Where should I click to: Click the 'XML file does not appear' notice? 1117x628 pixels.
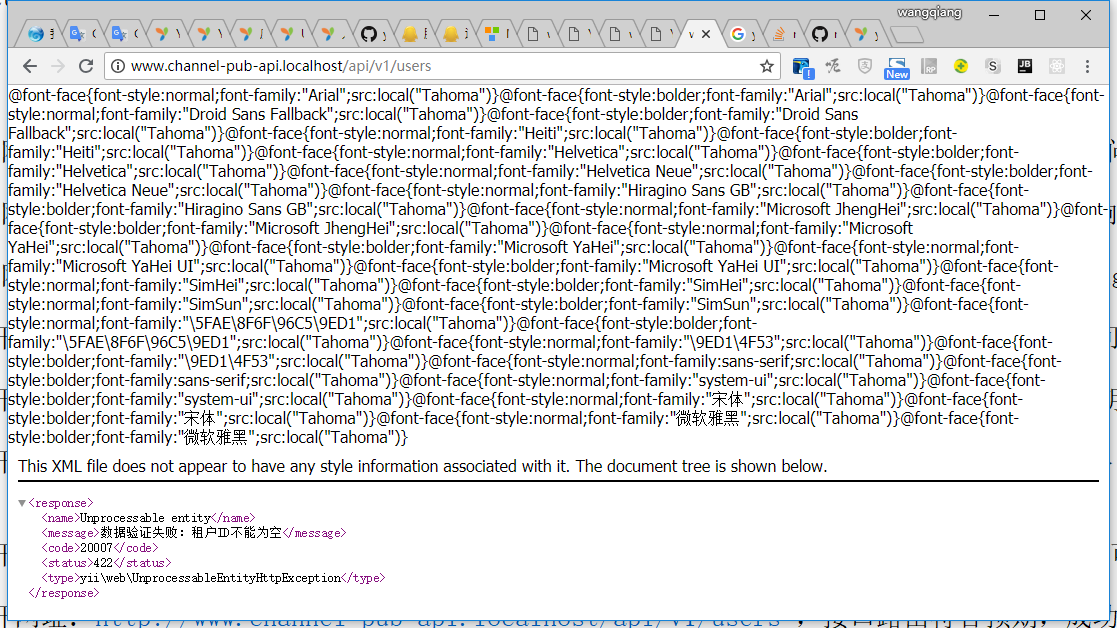pos(422,466)
